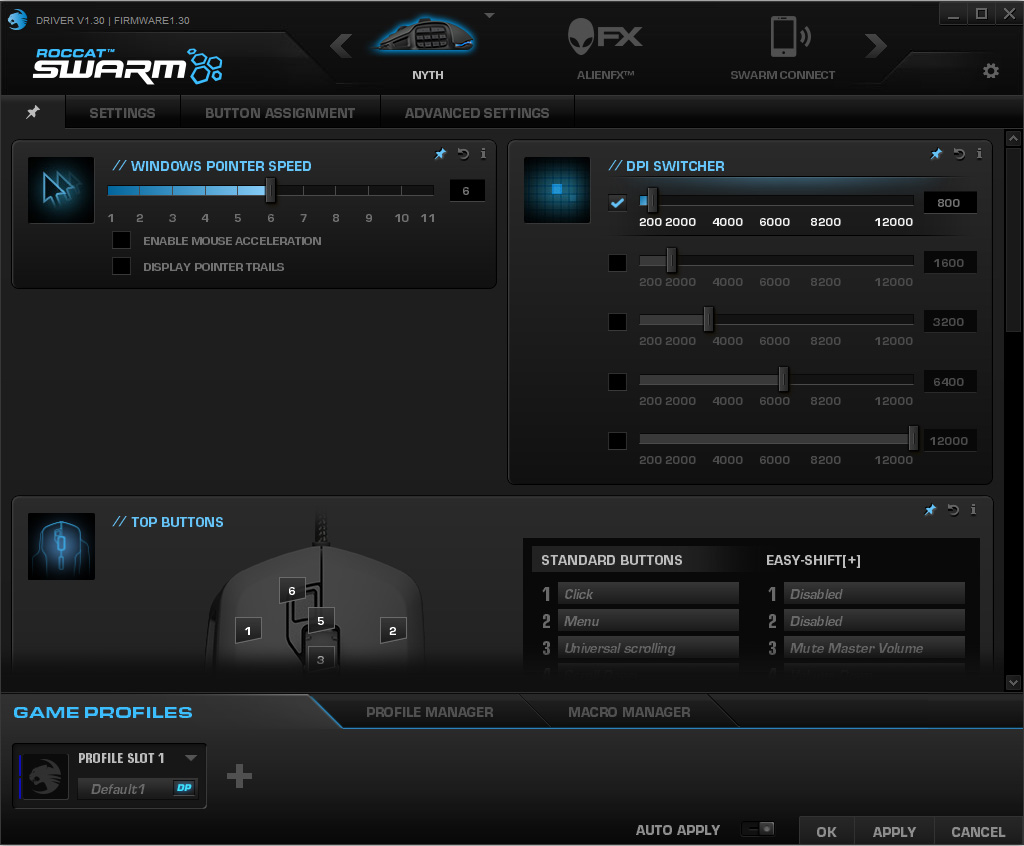Open the Macro Manager tab
1024x846 pixels.
[629, 712]
